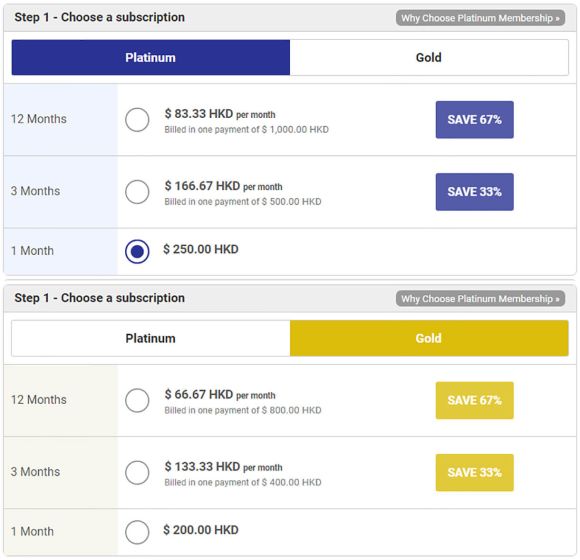Screen dimensions: 580x560
Task: Click the 12 Months label beside $66.67
Action: (39, 400)
